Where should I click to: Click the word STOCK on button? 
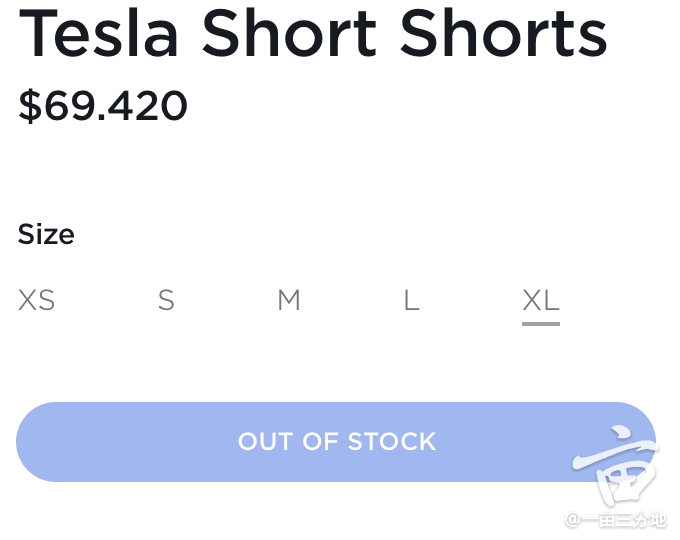click(x=392, y=442)
